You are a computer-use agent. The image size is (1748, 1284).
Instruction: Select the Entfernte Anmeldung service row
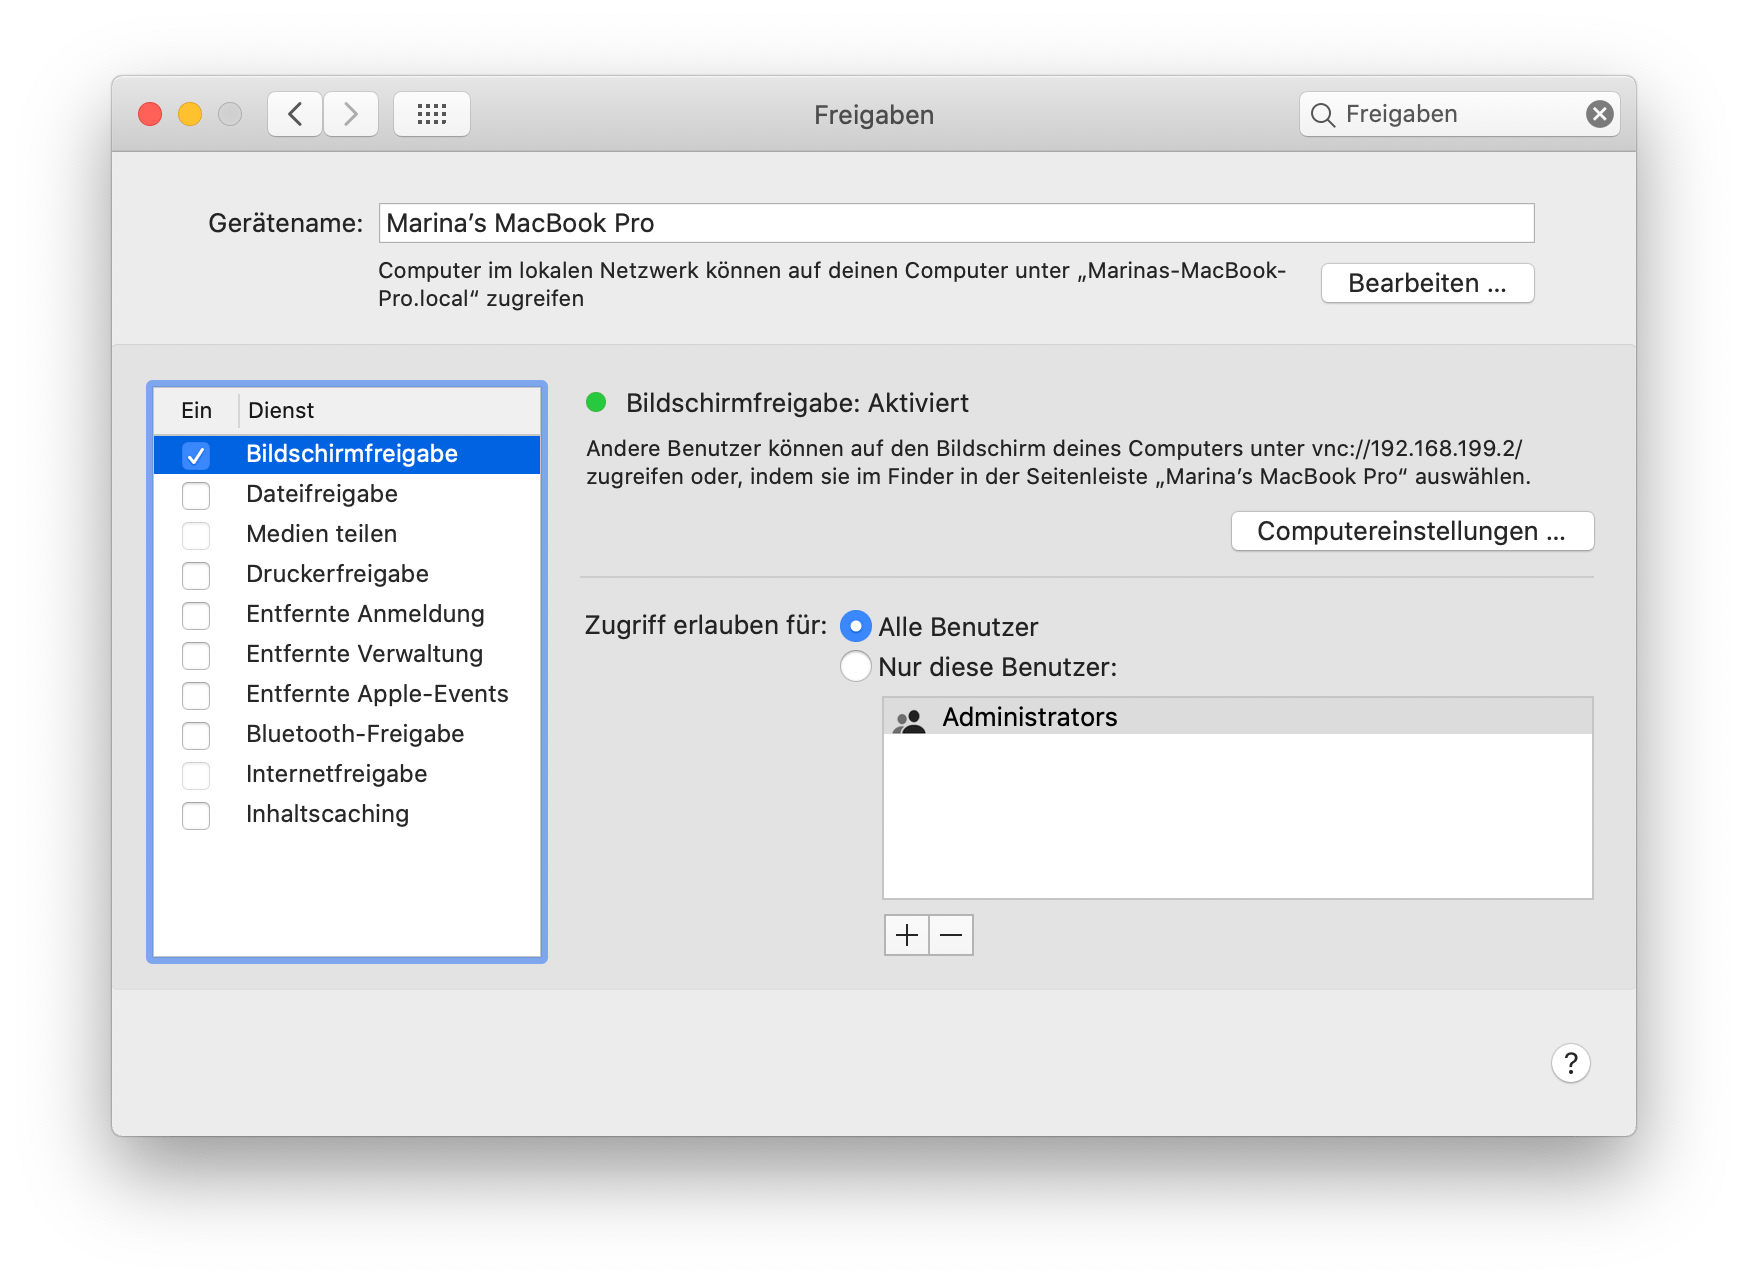tap(347, 614)
